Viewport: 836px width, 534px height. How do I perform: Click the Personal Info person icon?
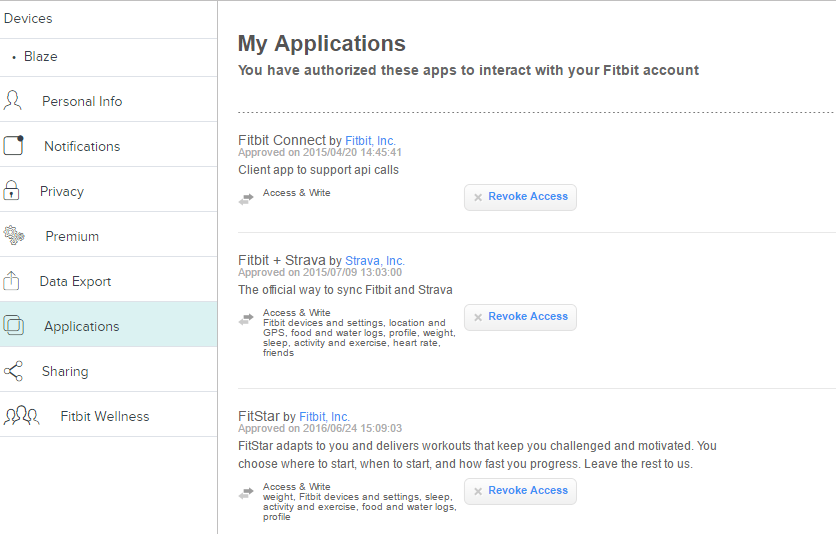(x=12, y=100)
